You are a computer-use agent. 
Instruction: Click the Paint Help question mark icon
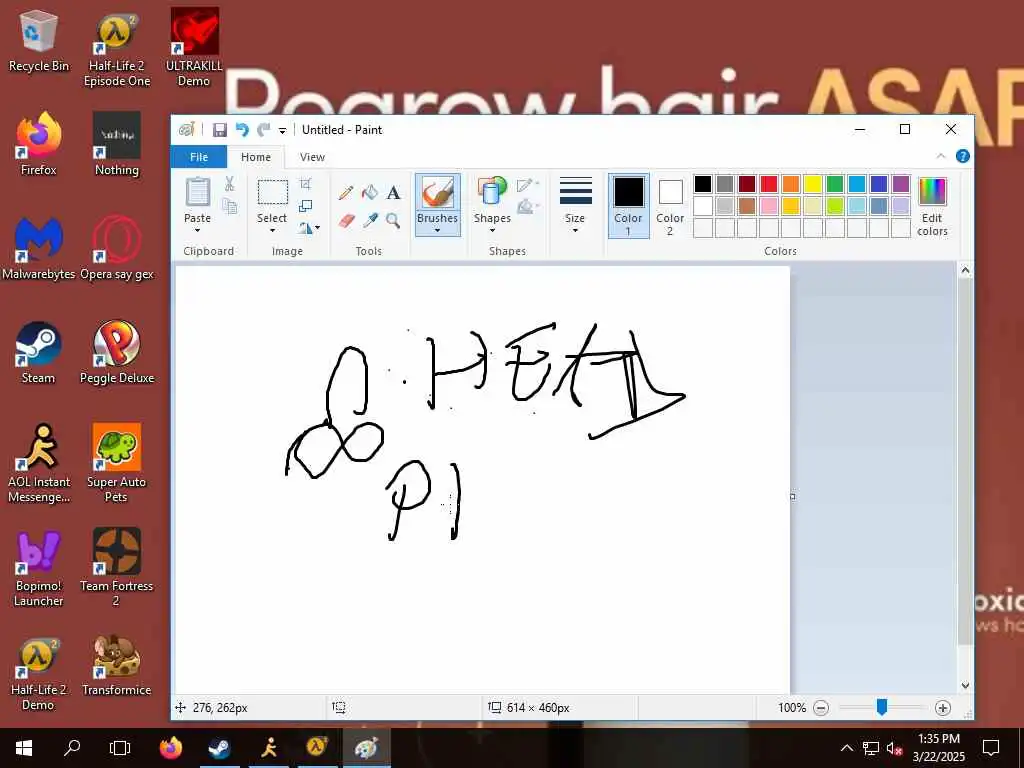(x=963, y=156)
